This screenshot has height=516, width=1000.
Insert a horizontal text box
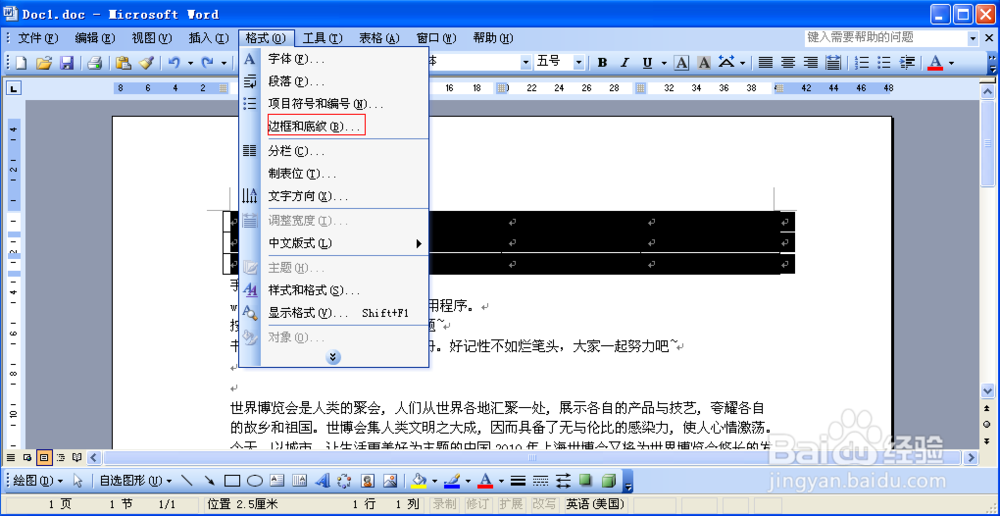(277, 480)
